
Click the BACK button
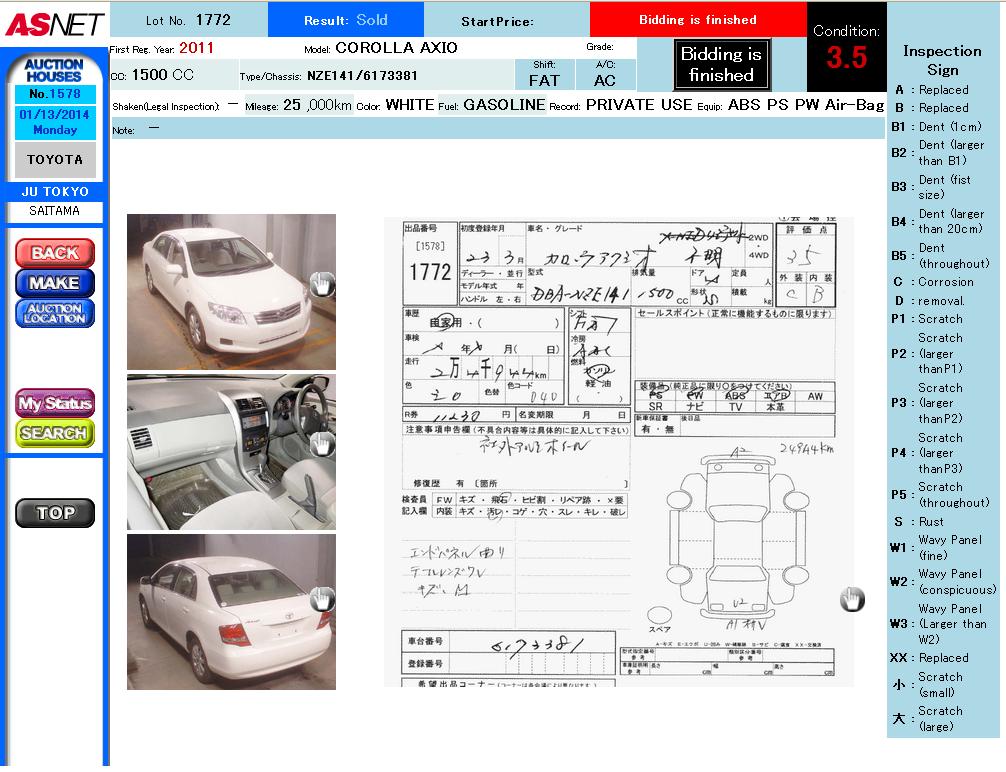tap(55, 253)
